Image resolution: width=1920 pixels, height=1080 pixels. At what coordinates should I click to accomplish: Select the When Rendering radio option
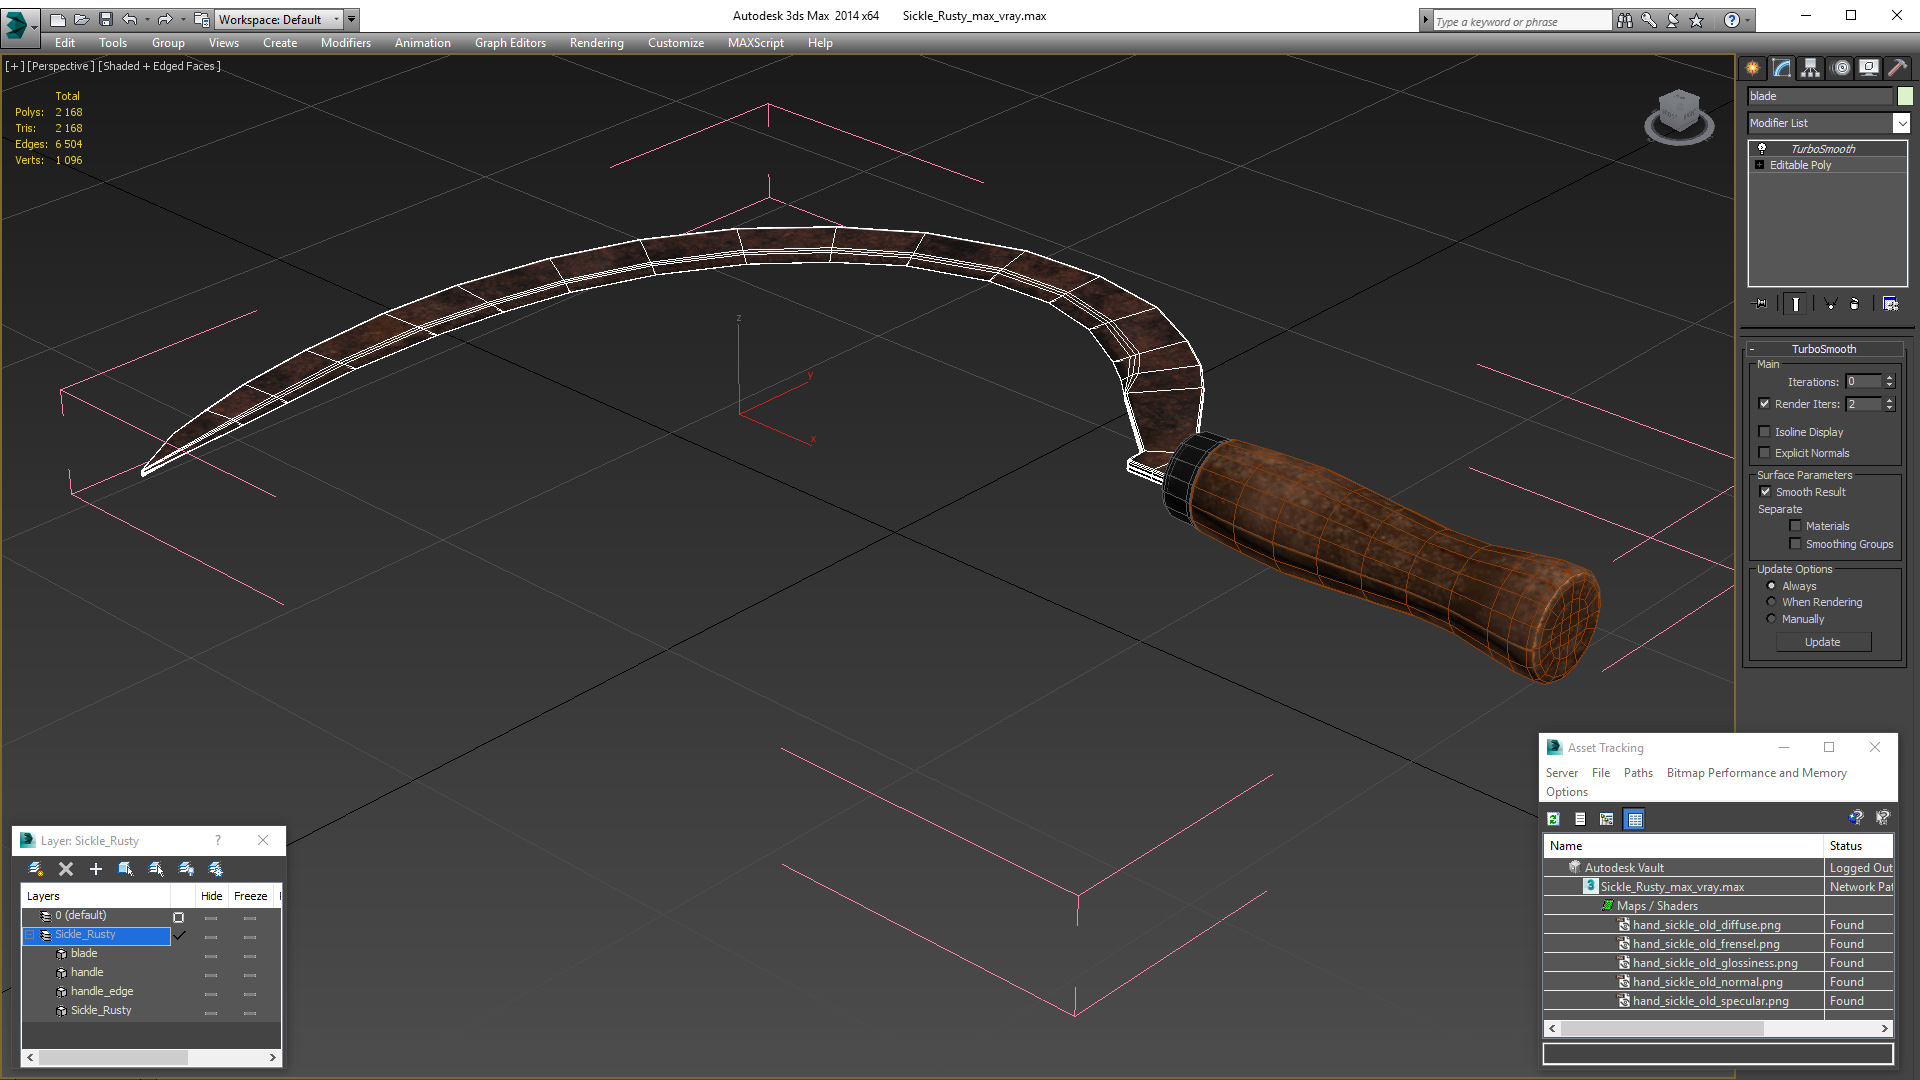[x=1771, y=602]
